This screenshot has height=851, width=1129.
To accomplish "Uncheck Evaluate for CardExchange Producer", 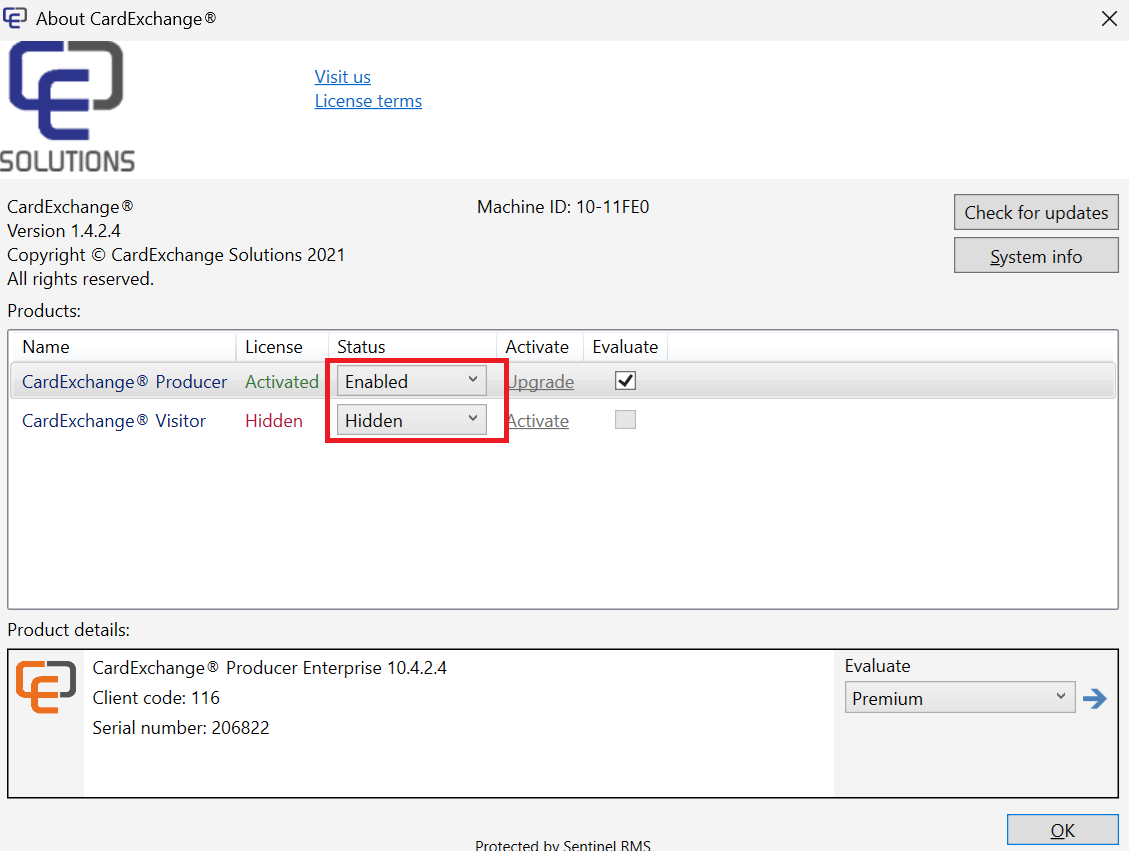I will [x=625, y=381].
